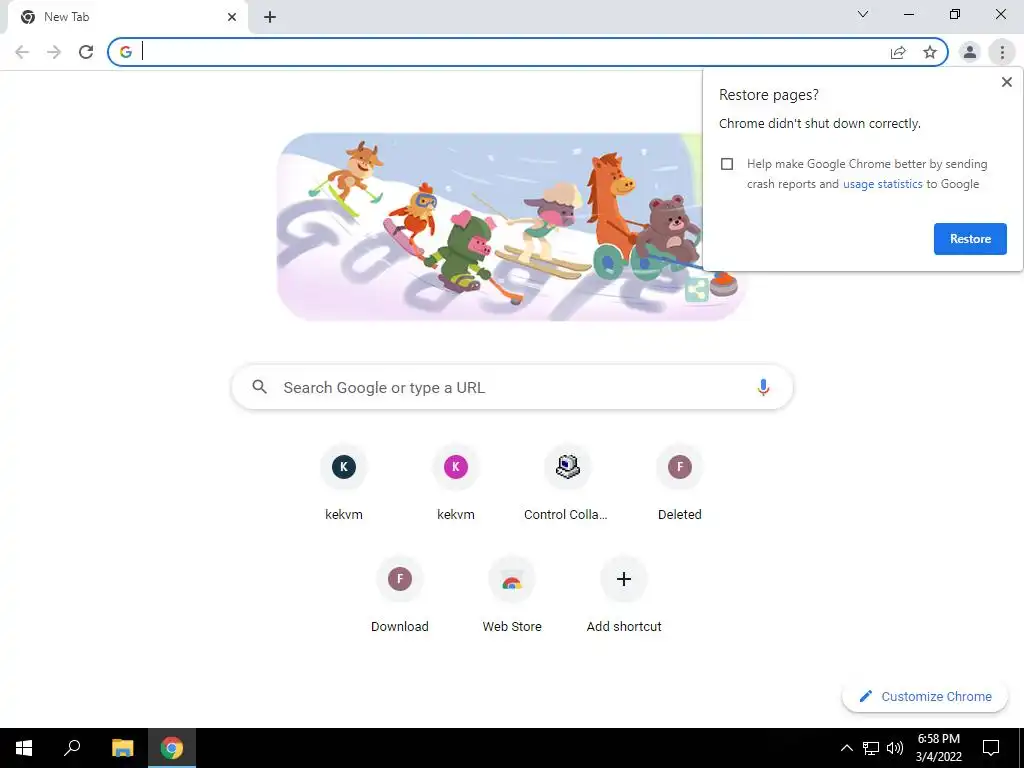Click Customize Chrome button
The width and height of the screenshot is (1024, 768).
pos(925,697)
